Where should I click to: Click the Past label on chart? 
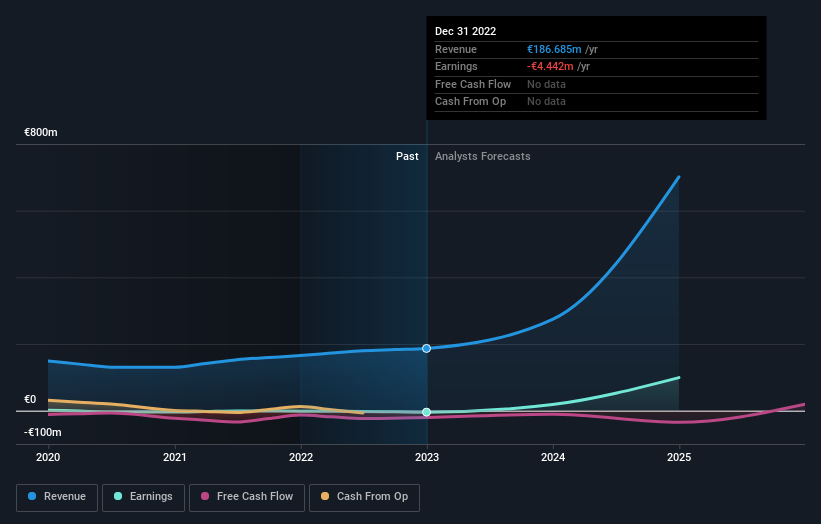pyautogui.click(x=407, y=156)
